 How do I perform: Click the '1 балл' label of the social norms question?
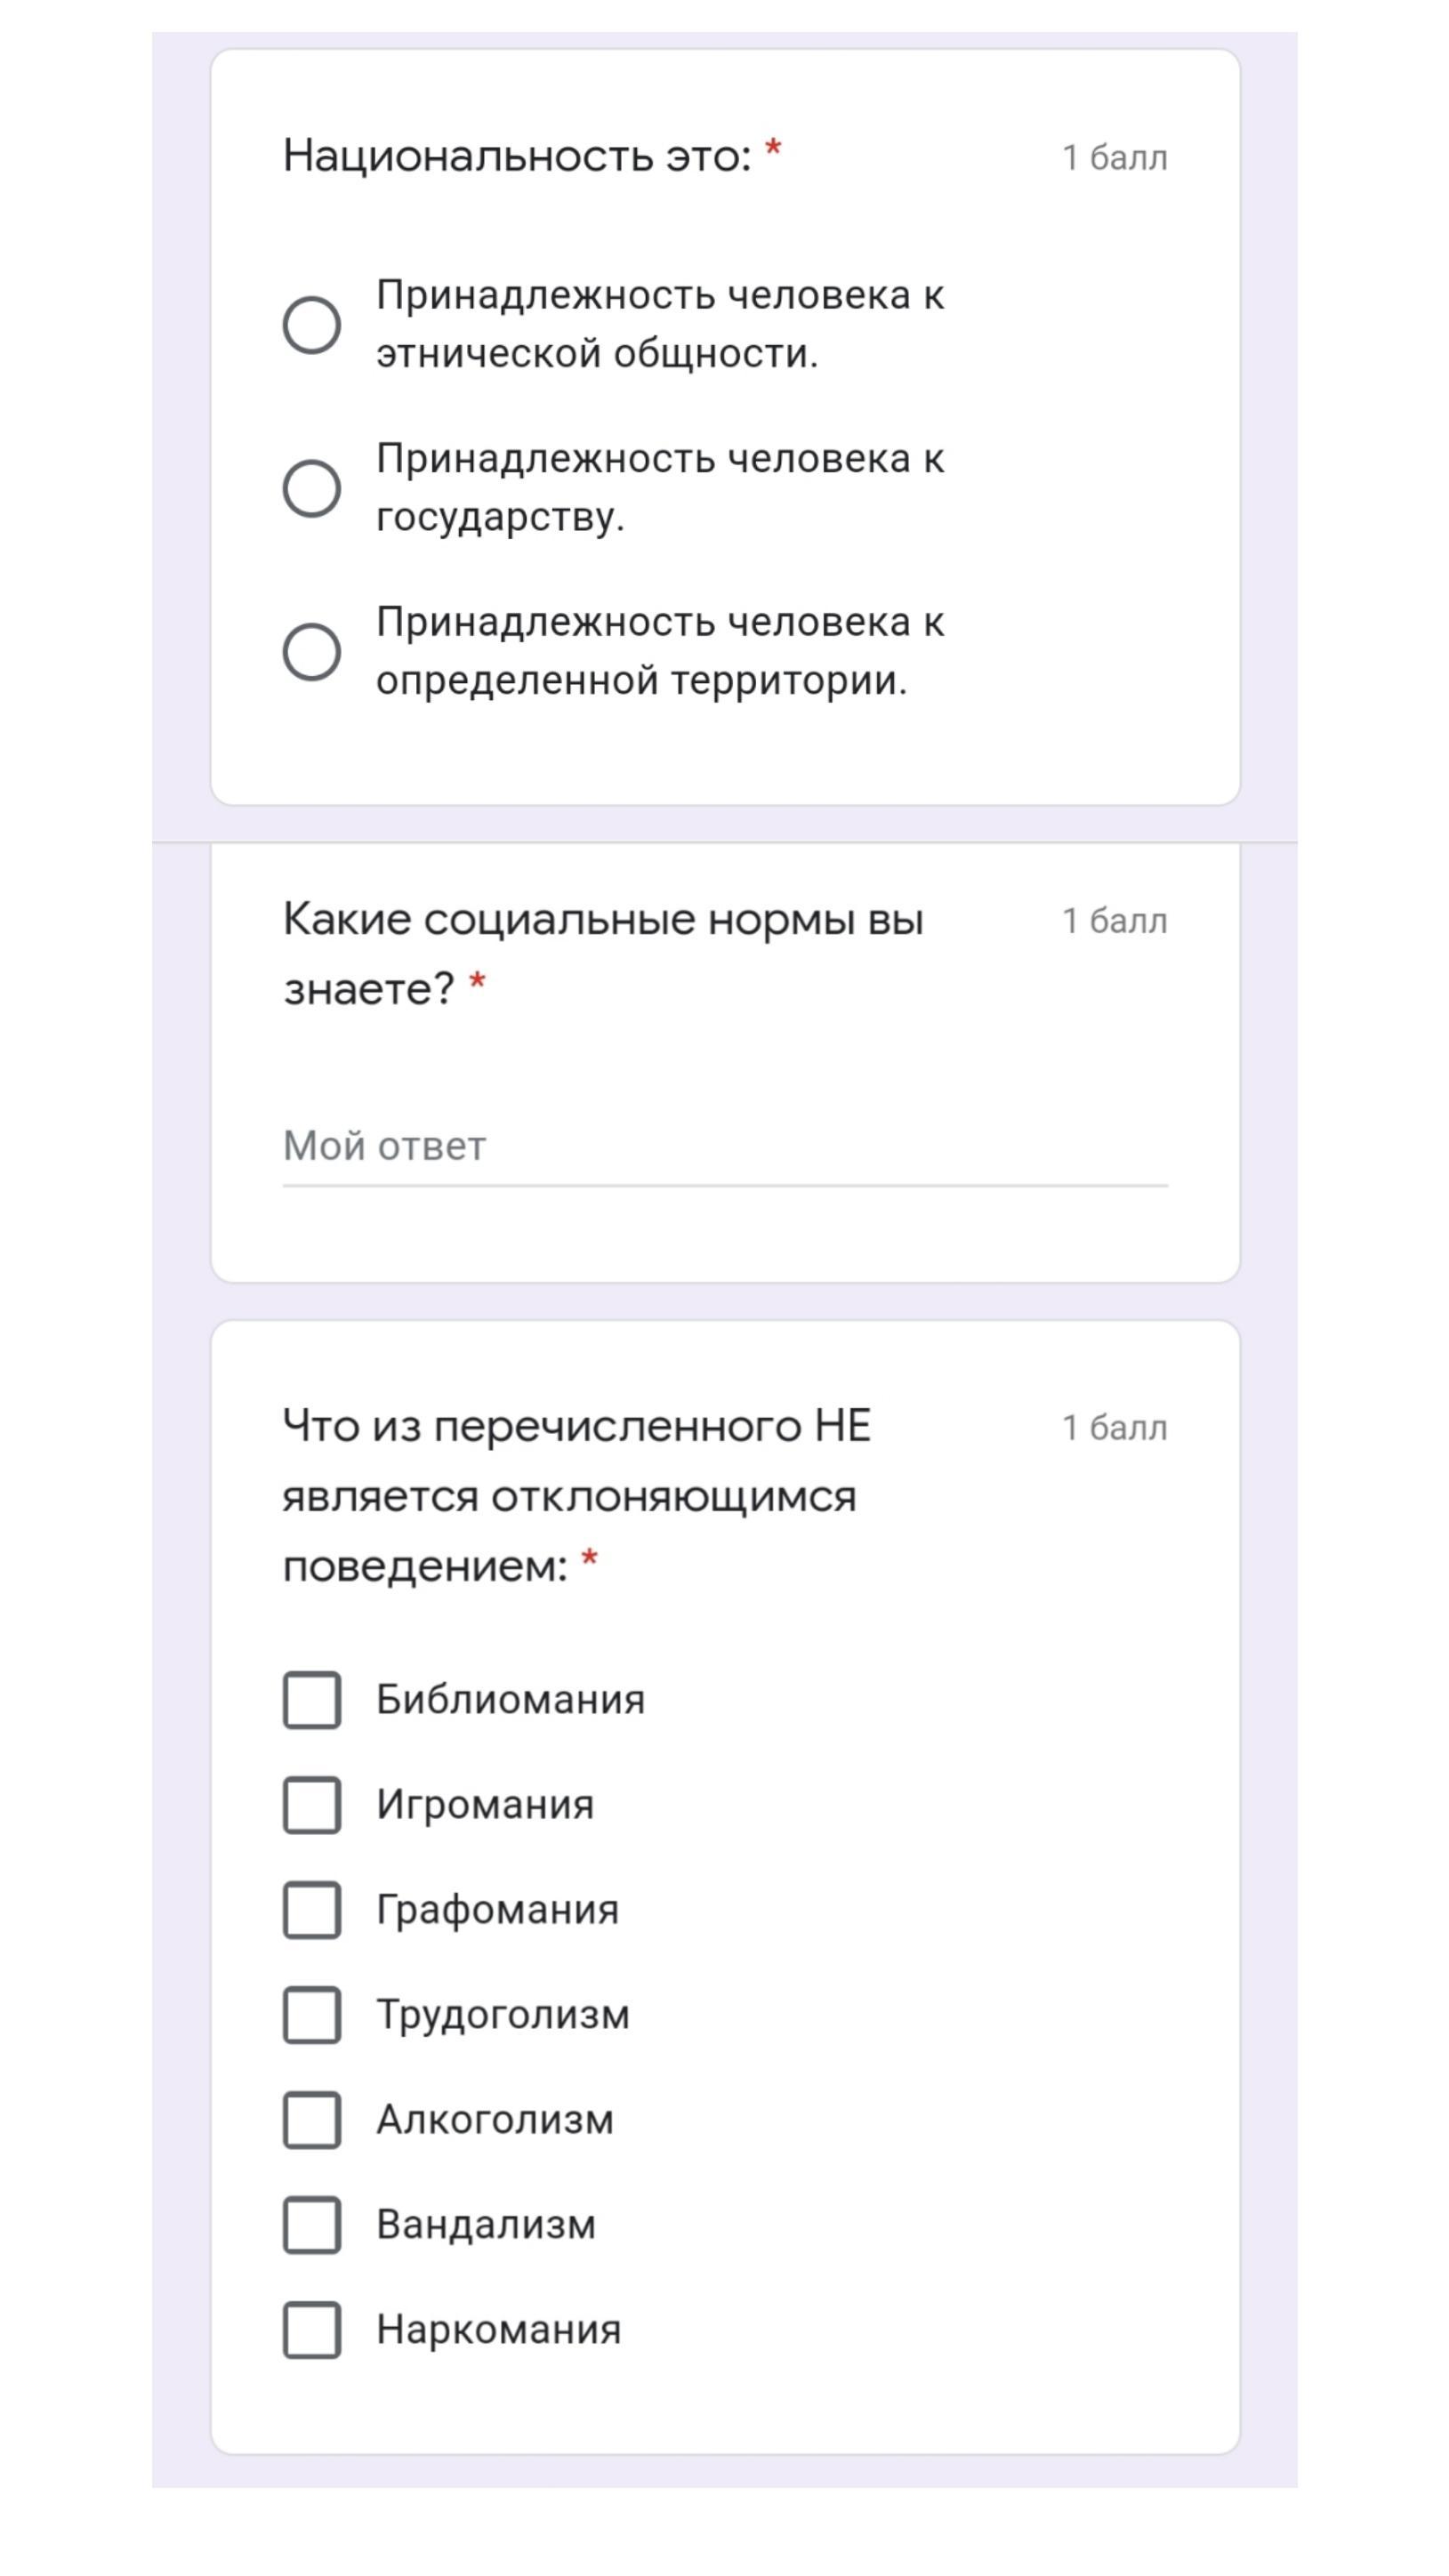(x=1114, y=921)
